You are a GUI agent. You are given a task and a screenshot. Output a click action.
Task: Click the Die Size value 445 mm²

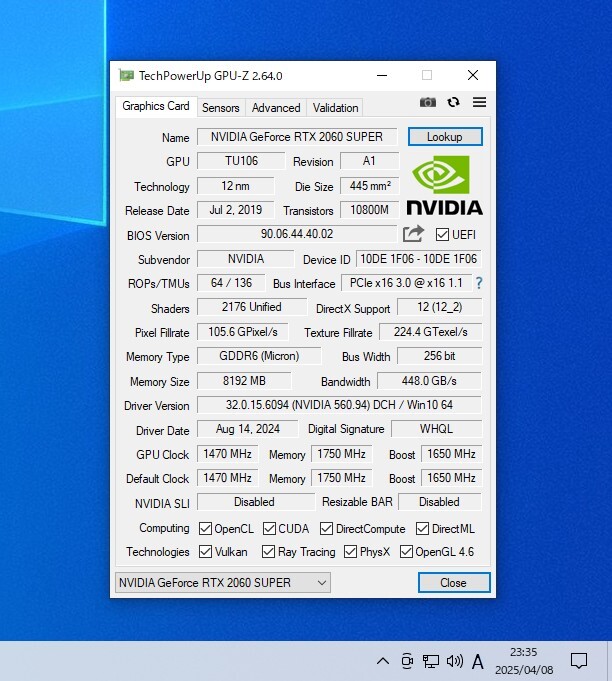pyautogui.click(x=370, y=186)
